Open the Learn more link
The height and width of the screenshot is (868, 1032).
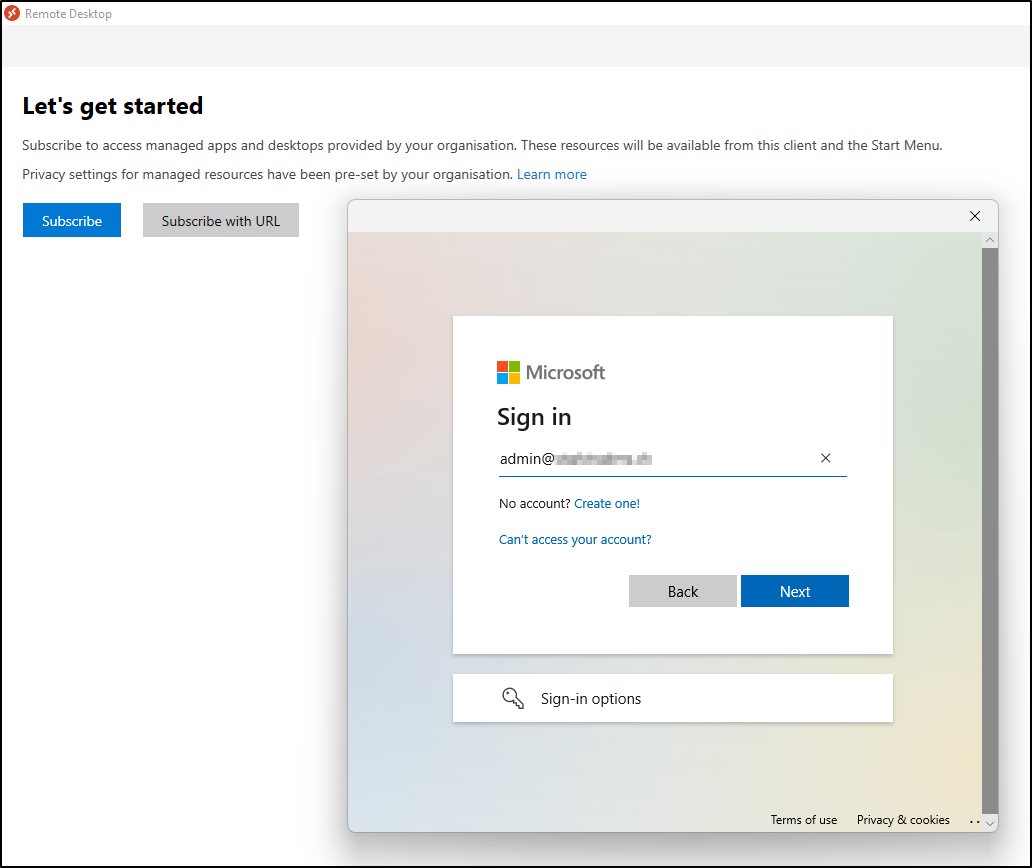tap(552, 174)
